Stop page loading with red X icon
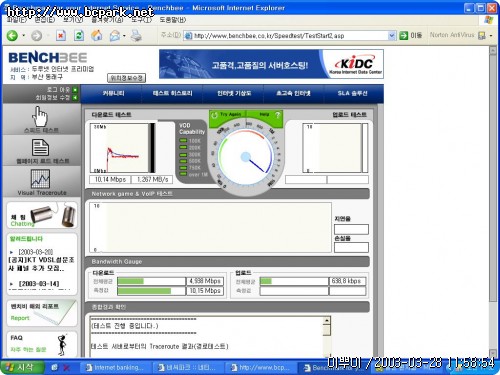Screen dimensions: 500x375 click(x=61, y=35)
